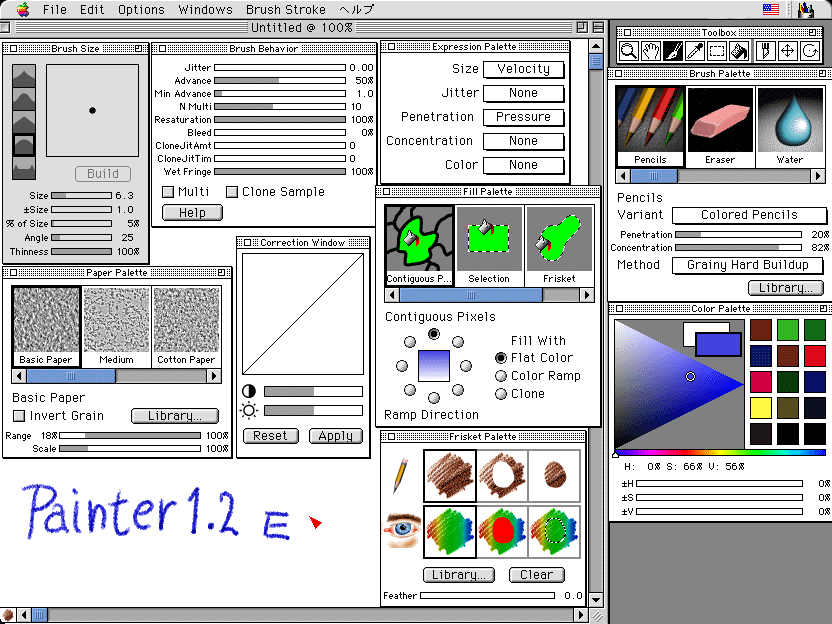The height and width of the screenshot is (624, 832).
Task: Select Flat Color fill option
Action: coord(500,358)
